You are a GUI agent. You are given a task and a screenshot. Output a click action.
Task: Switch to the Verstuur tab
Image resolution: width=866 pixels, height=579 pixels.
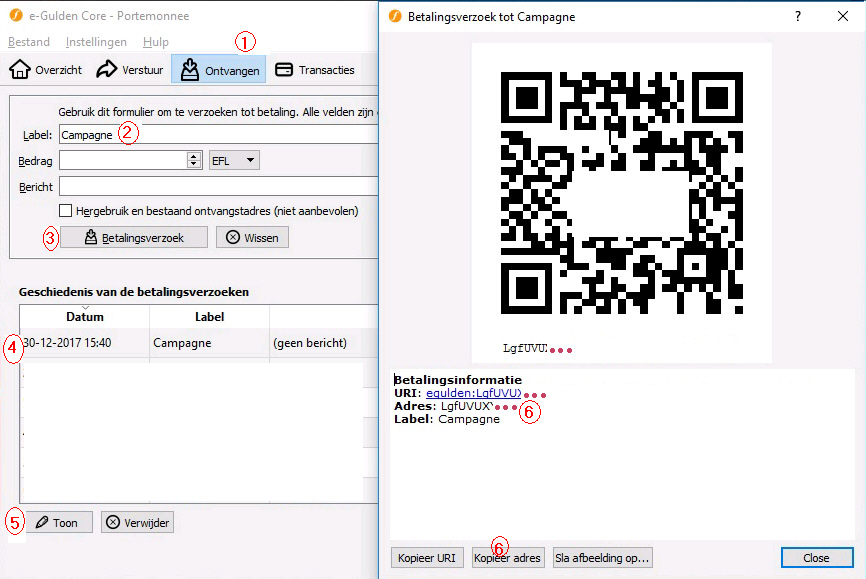tap(130, 70)
